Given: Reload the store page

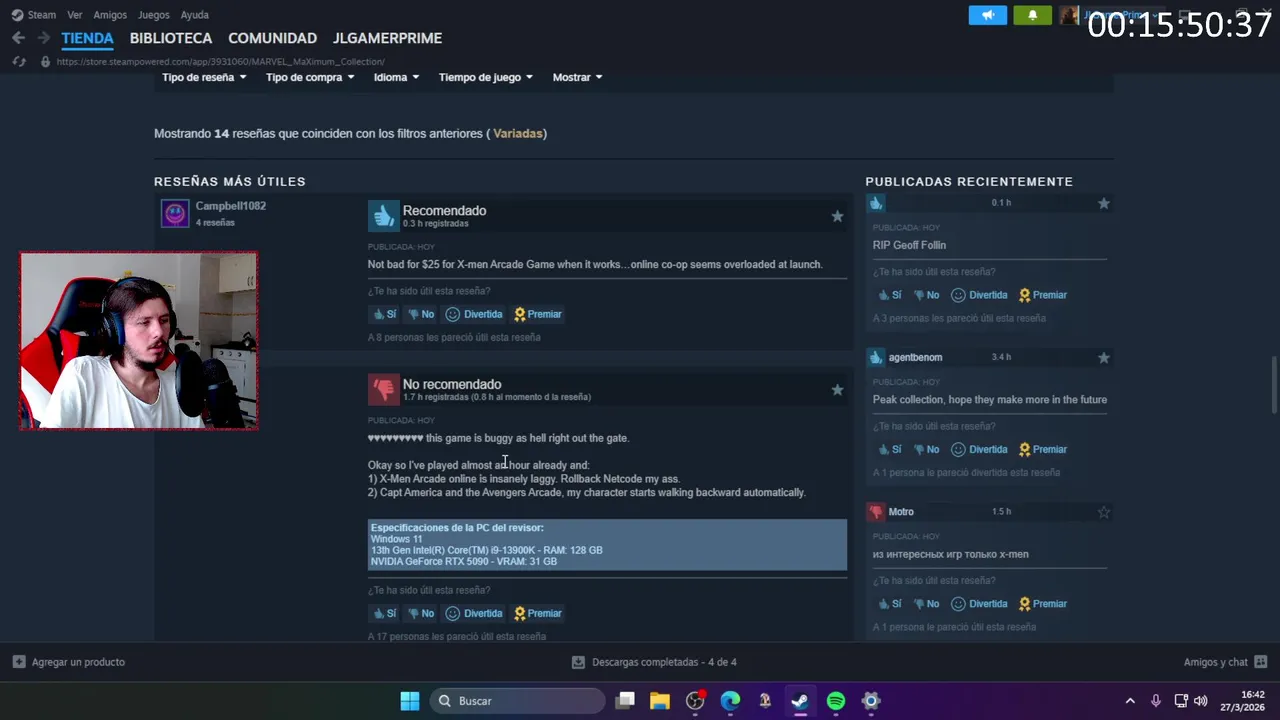Looking at the screenshot, I should 18,61.
